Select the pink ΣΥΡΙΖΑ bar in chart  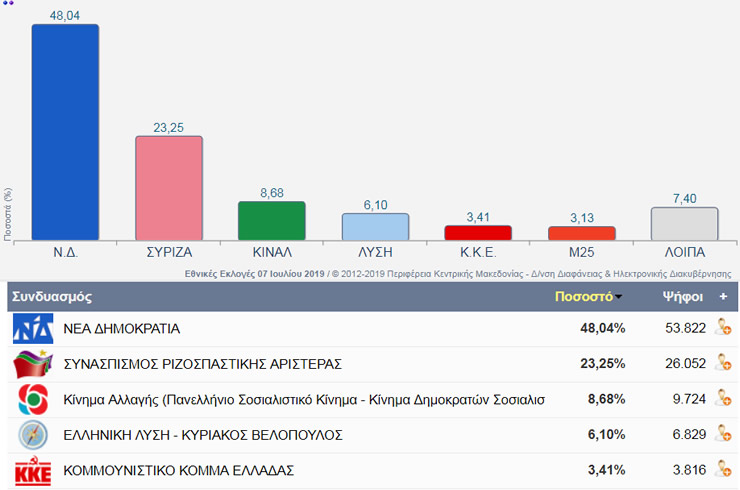tap(169, 188)
